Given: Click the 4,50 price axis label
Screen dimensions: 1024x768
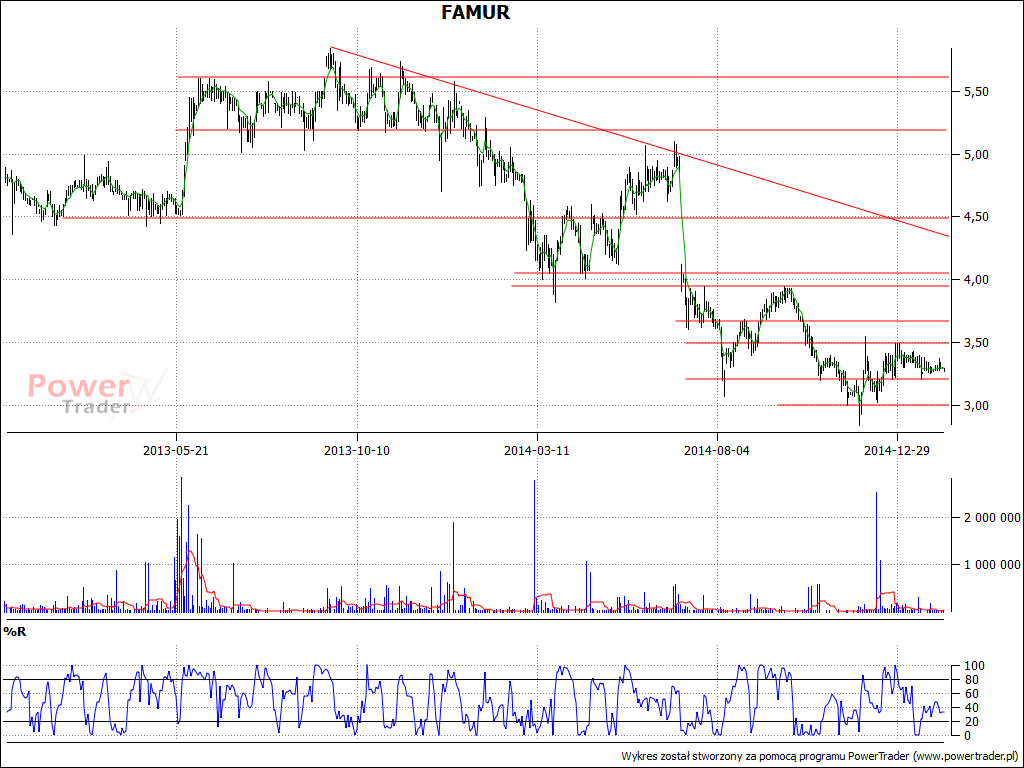Looking at the screenshot, I should click(x=976, y=217).
